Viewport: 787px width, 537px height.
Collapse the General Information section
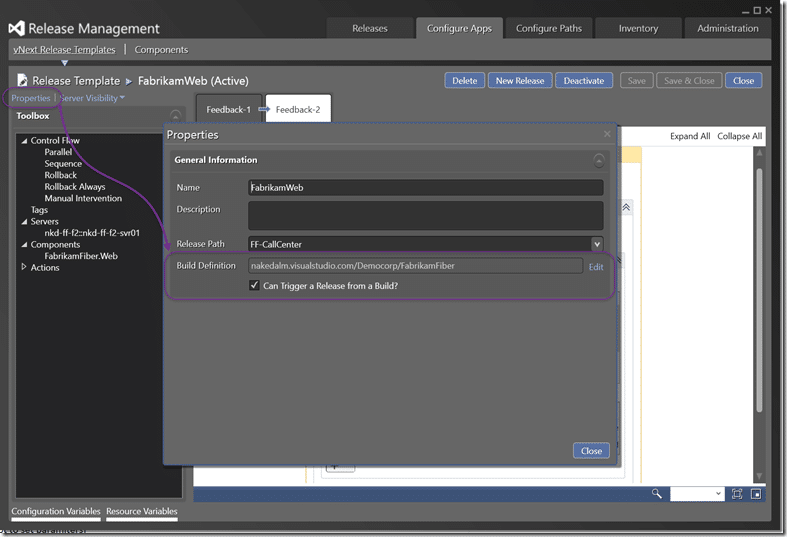(x=599, y=161)
